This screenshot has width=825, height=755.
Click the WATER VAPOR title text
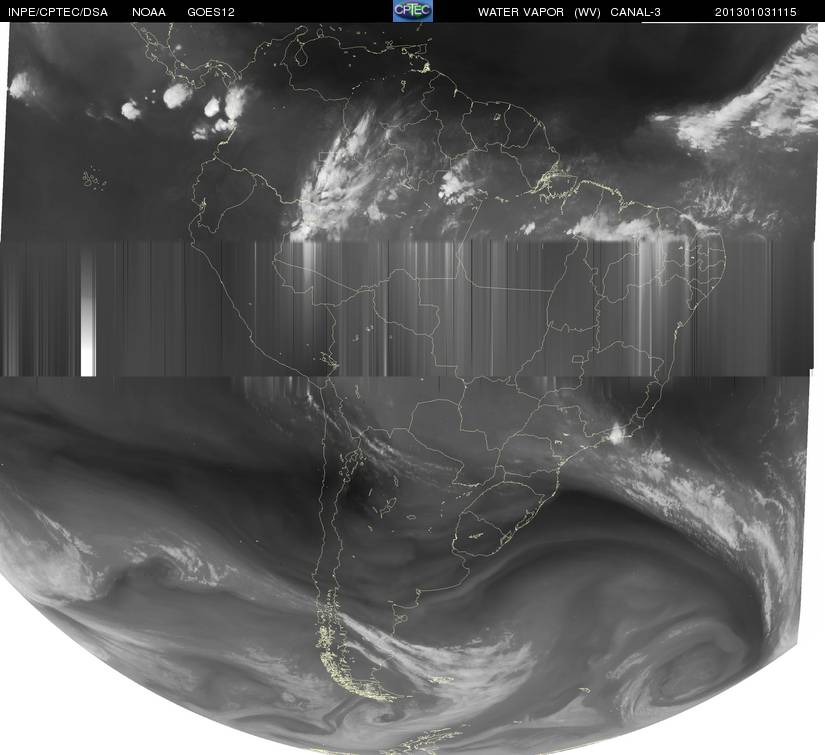tap(521, 12)
